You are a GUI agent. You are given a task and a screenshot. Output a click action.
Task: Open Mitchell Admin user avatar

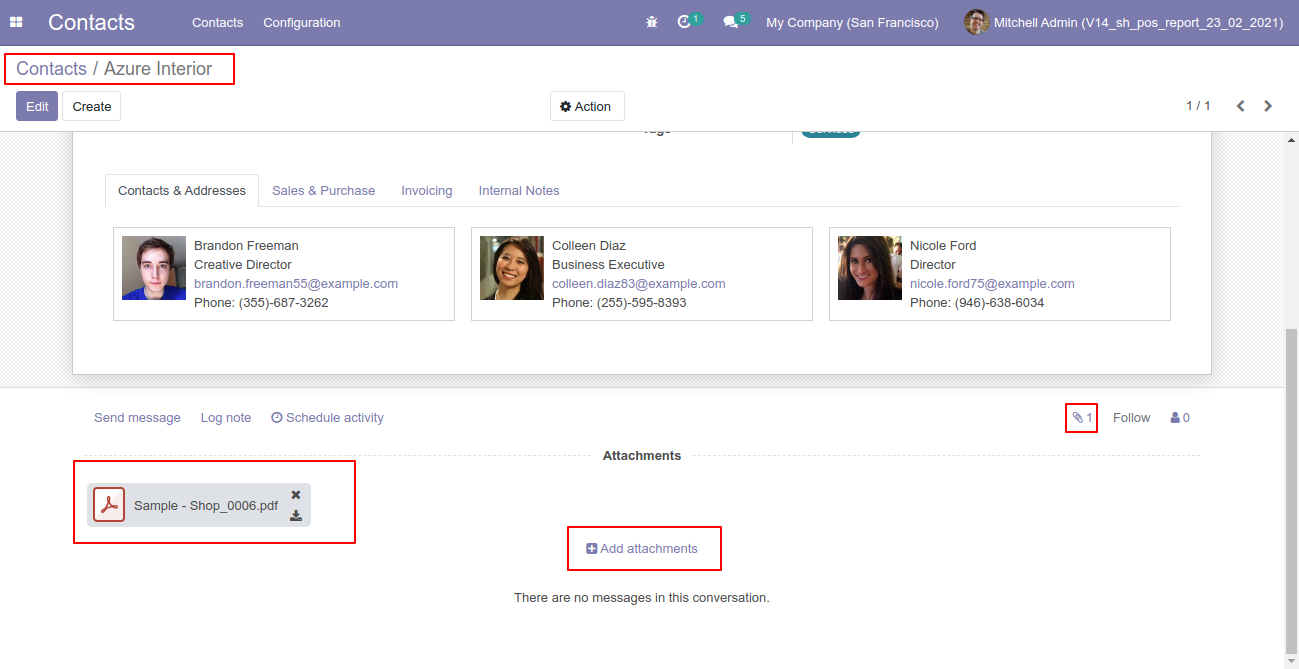[x=976, y=22]
